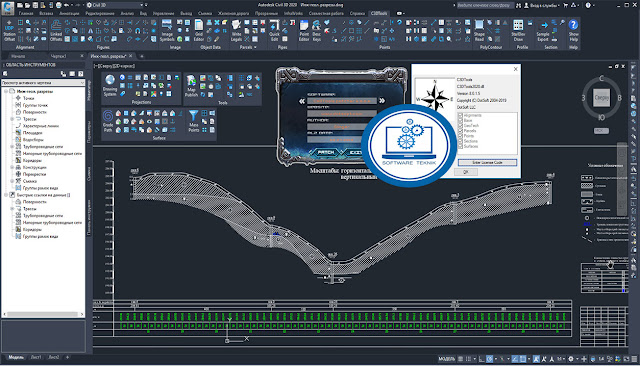Toggle the Parcels checkbox in C3DTools dialog

[460, 131]
